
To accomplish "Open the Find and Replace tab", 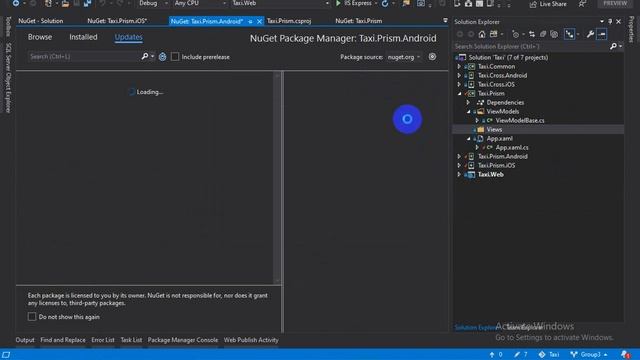I will pos(63,340).
